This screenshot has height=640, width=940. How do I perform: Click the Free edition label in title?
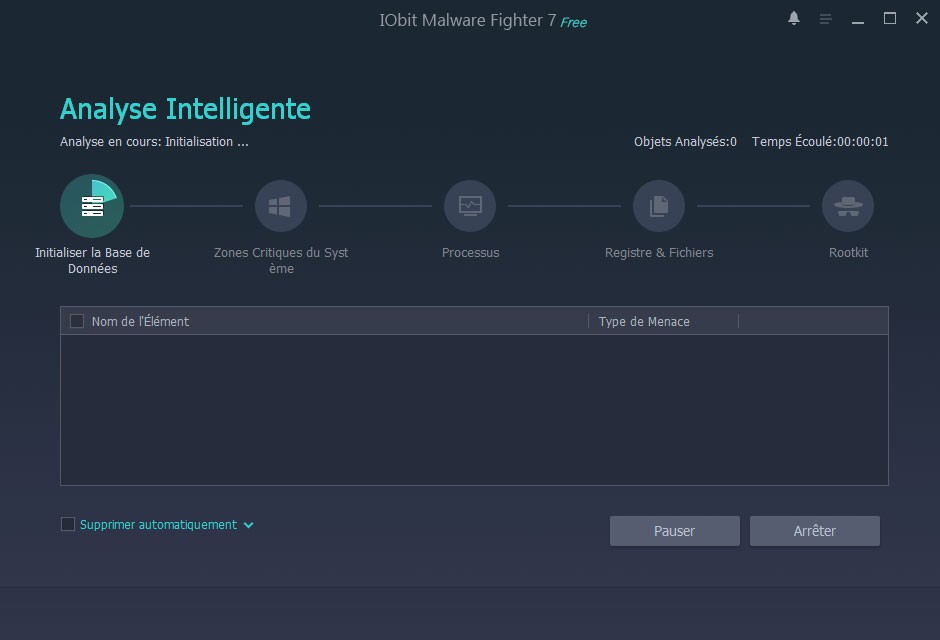pyautogui.click(x=574, y=22)
